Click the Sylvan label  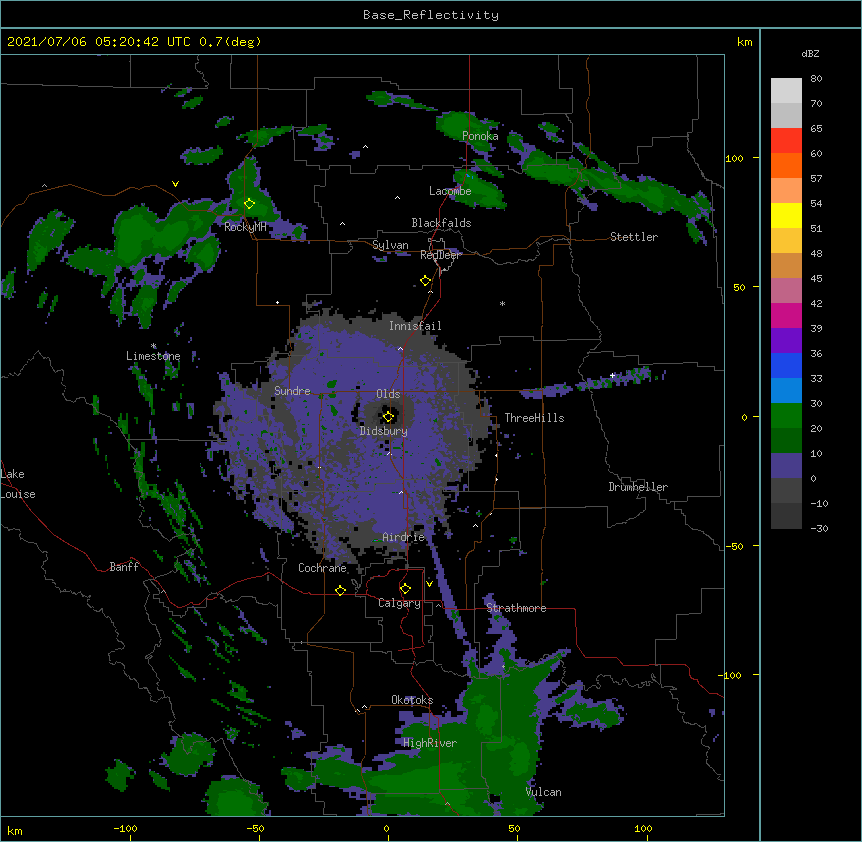pos(390,245)
